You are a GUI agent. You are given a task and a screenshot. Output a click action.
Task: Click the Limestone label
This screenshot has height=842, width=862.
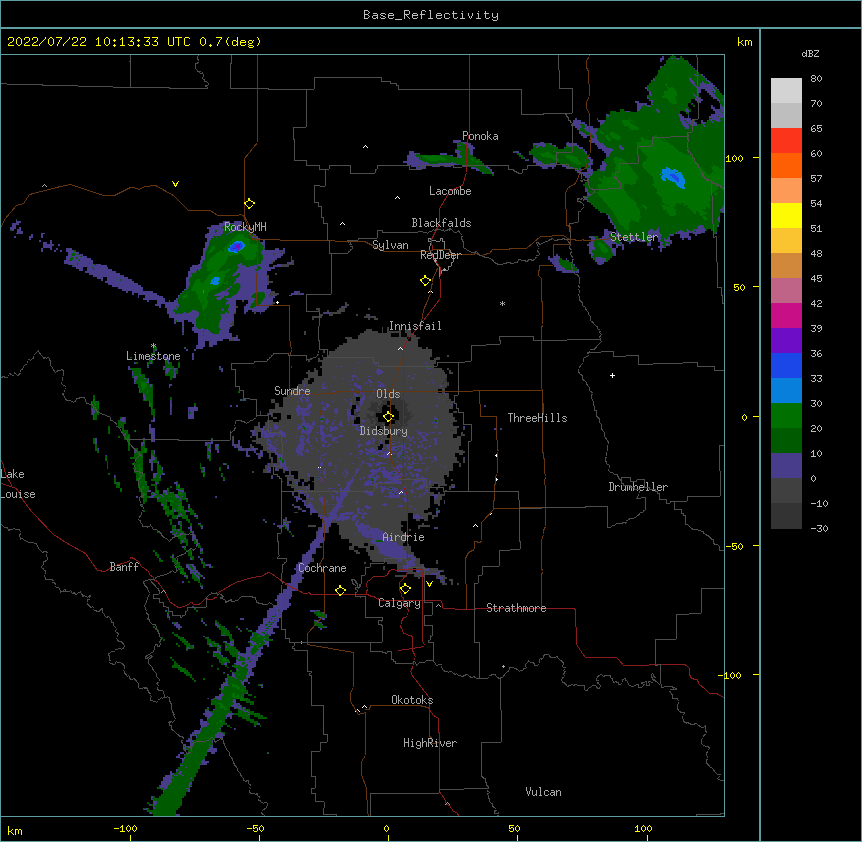(x=153, y=356)
